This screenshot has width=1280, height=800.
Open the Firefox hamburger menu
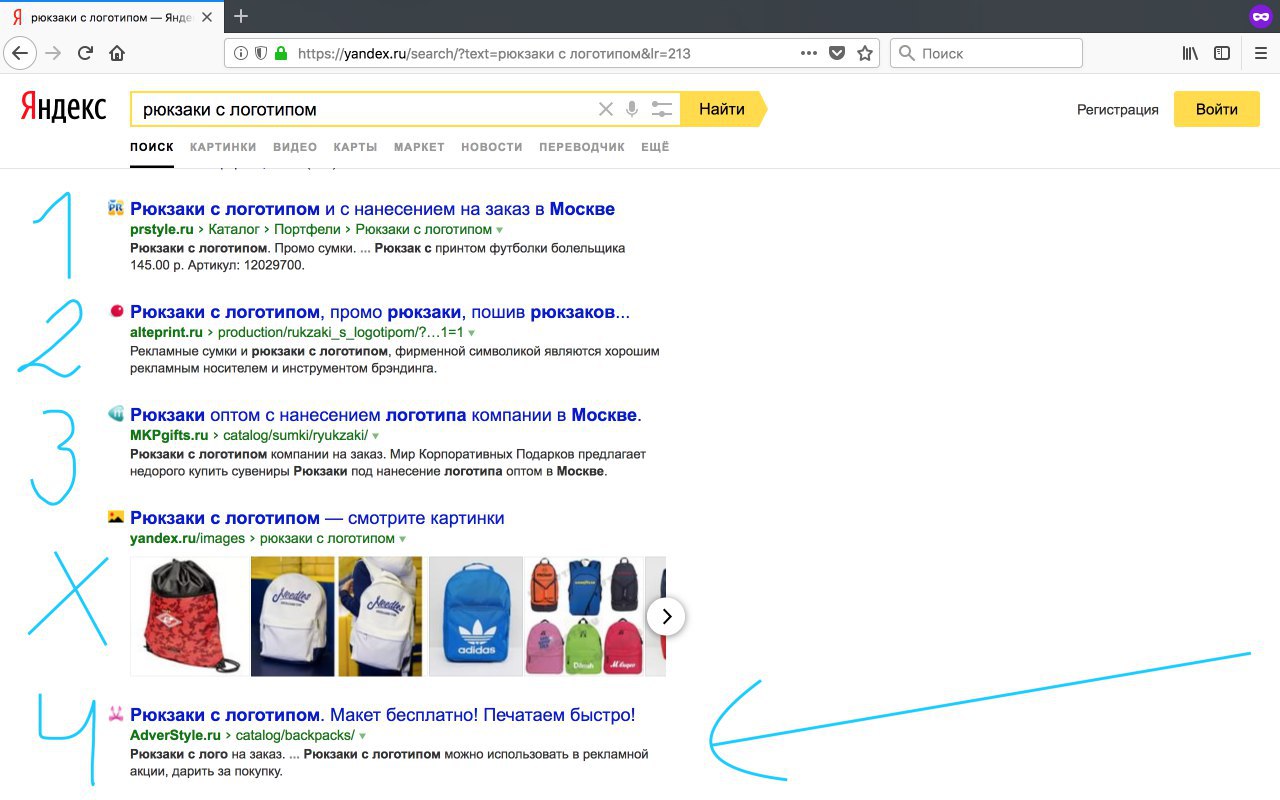pos(1260,53)
